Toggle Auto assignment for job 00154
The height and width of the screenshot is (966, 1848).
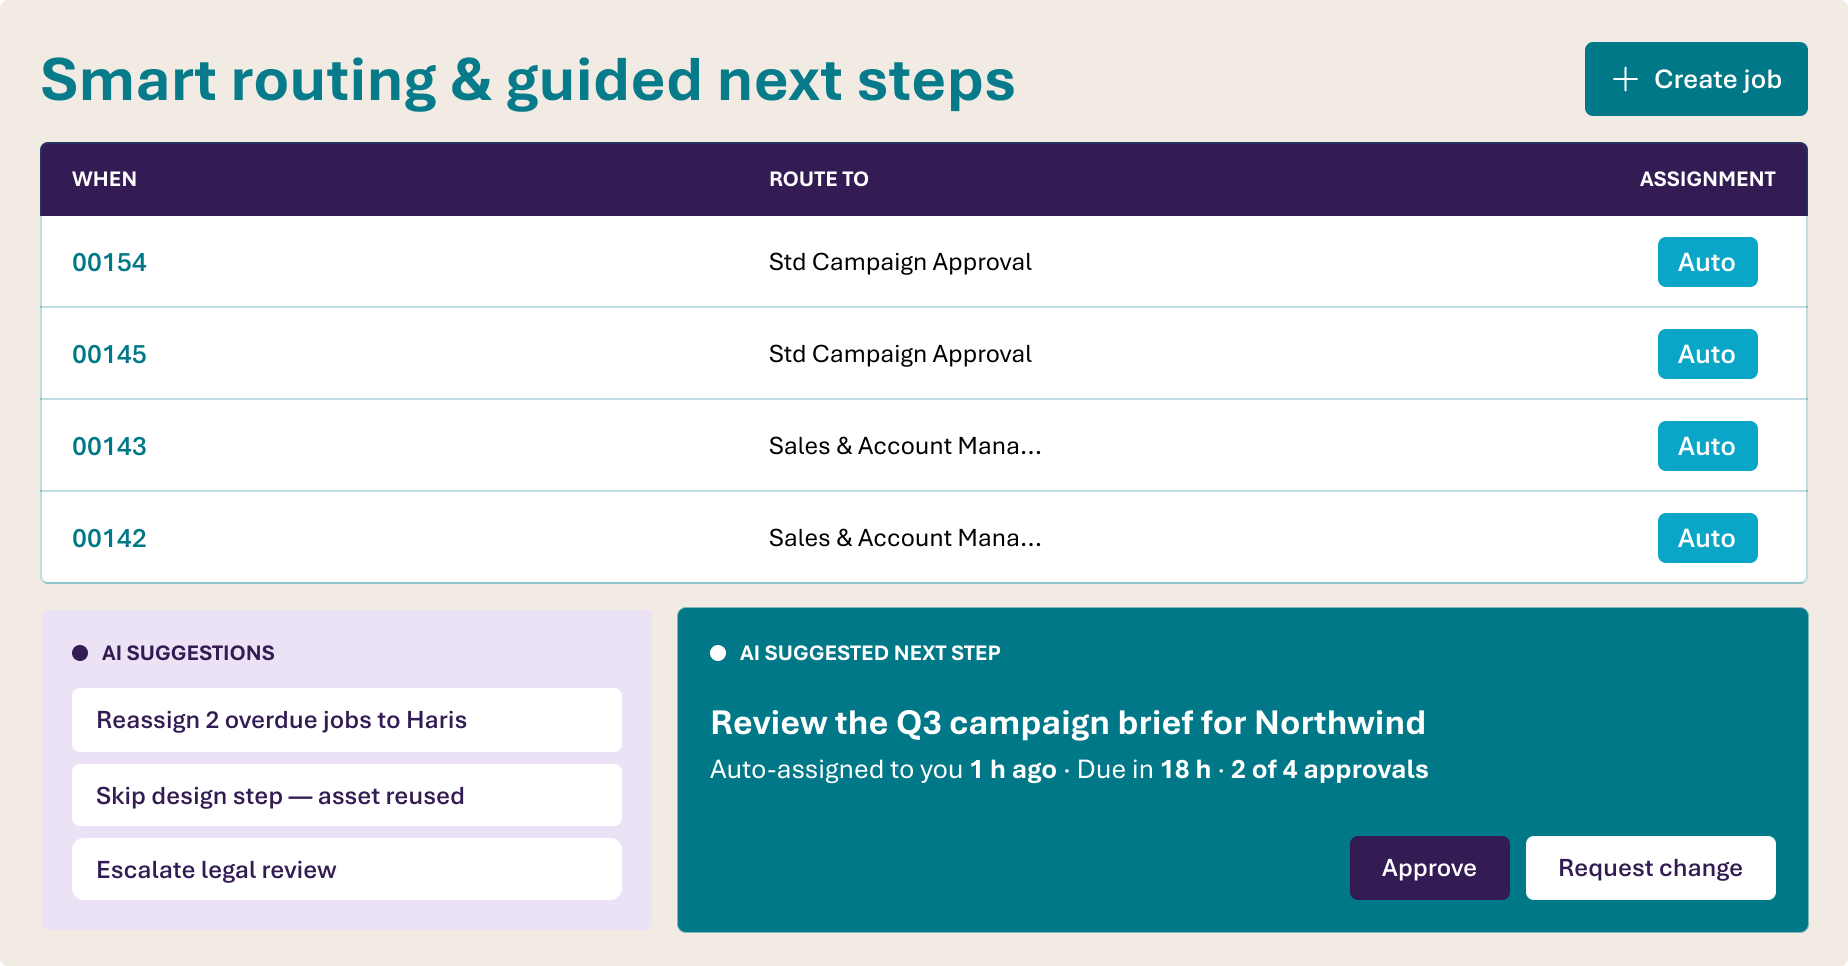point(1707,262)
